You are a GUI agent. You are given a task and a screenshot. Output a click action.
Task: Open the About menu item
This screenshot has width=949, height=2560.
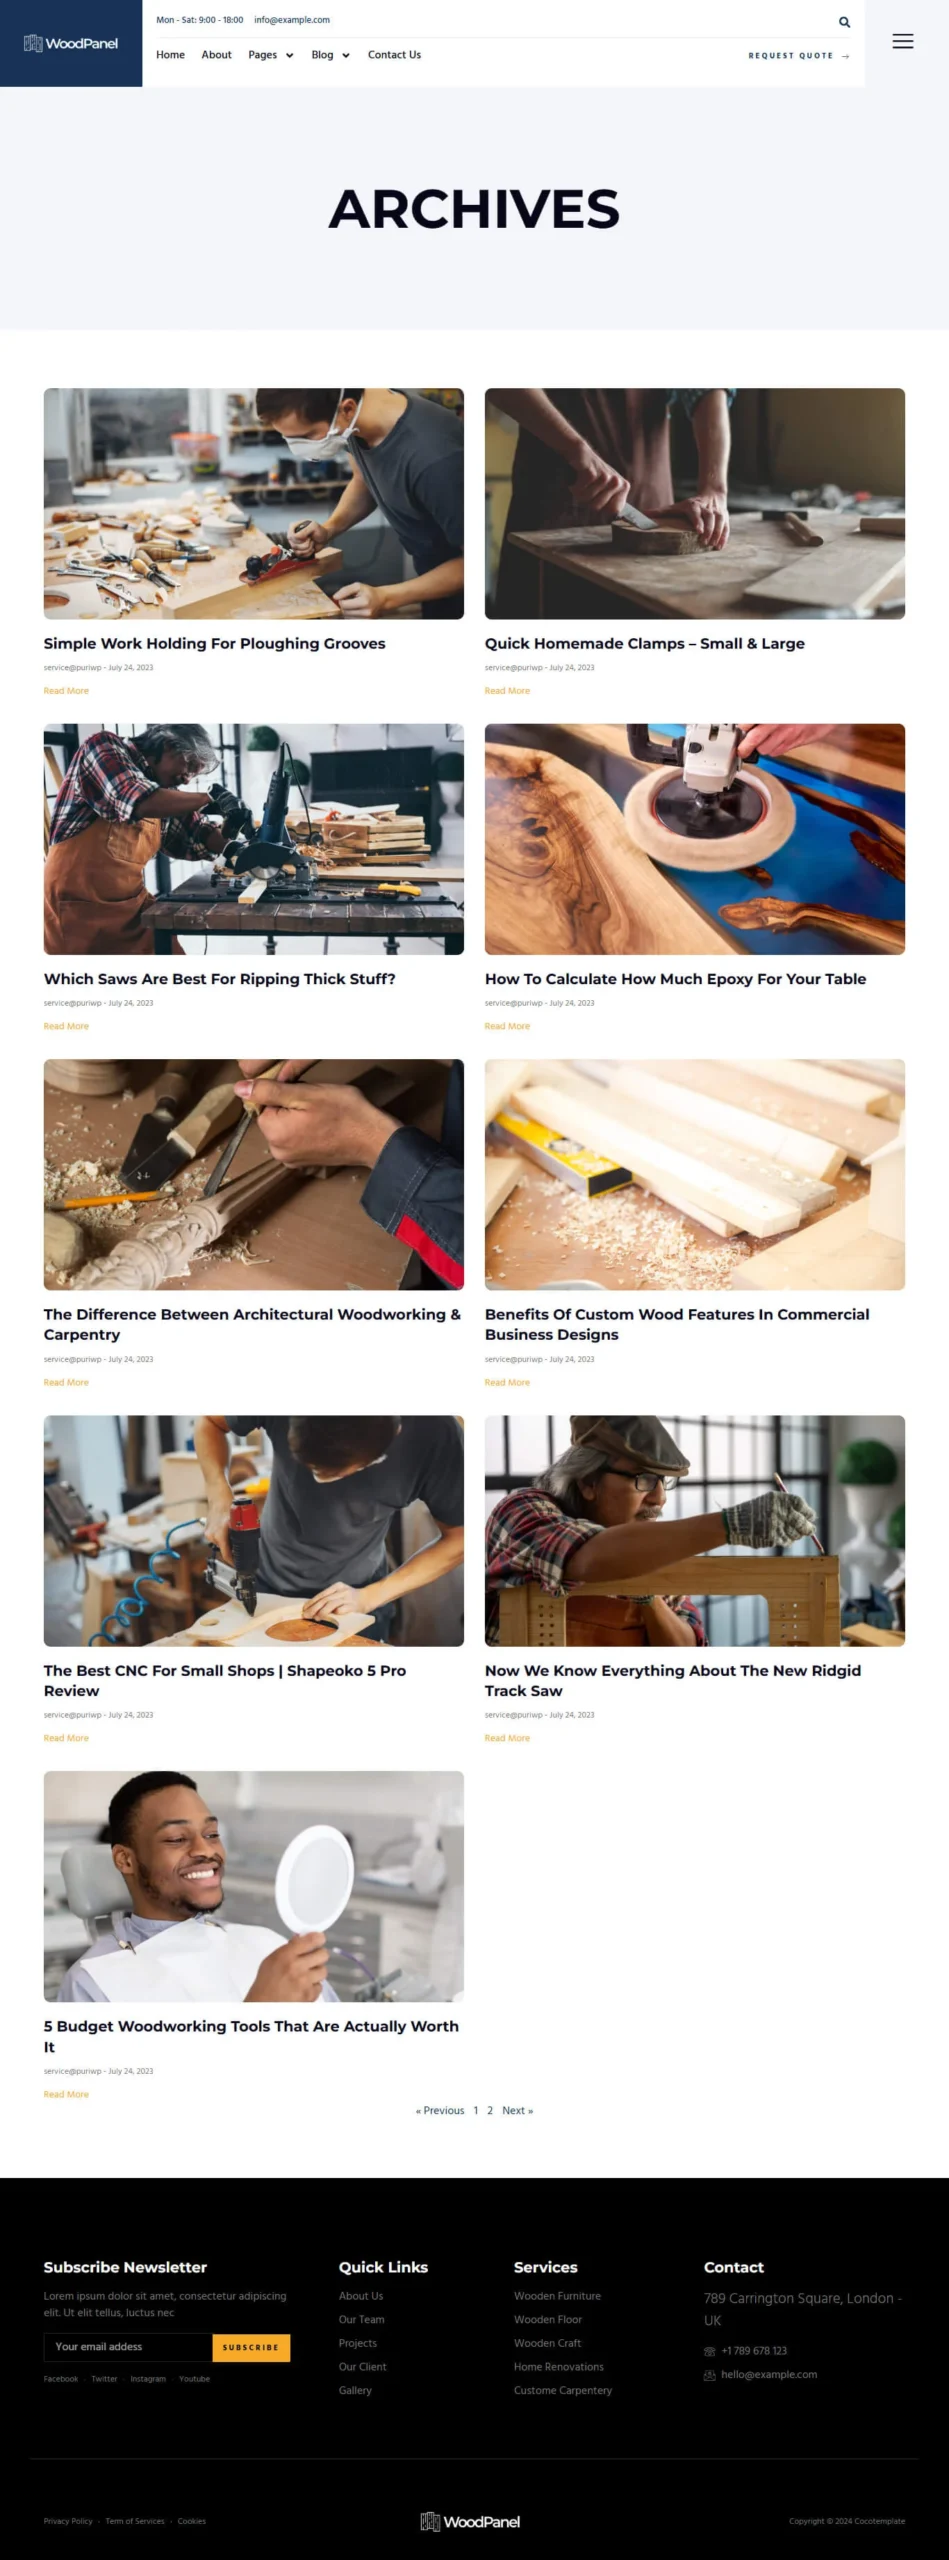click(x=216, y=55)
